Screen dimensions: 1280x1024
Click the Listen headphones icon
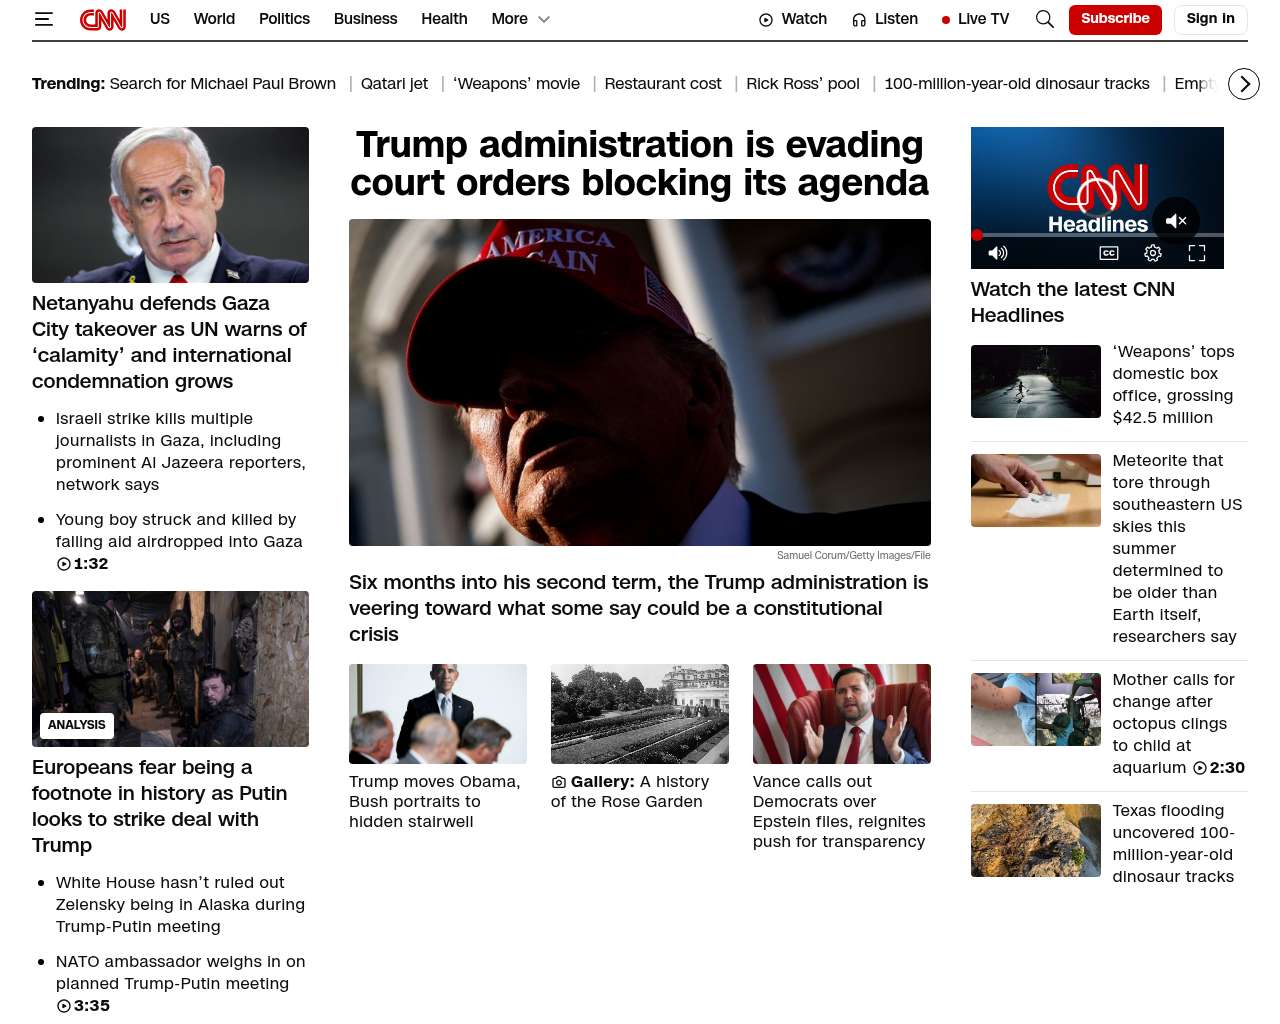pyautogui.click(x=859, y=20)
